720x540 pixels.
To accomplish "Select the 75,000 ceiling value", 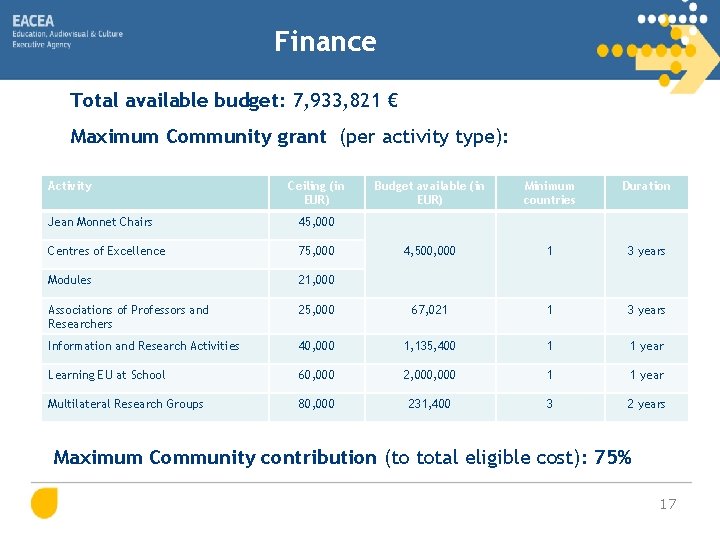I will point(316,251).
